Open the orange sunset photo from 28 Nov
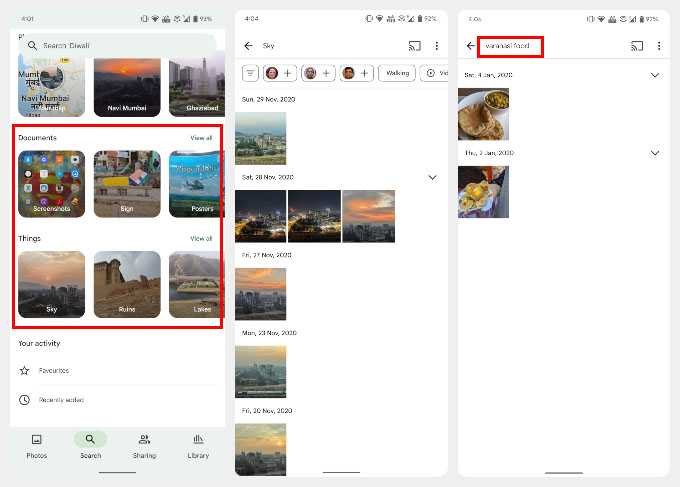680x487 pixels. point(369,216)
